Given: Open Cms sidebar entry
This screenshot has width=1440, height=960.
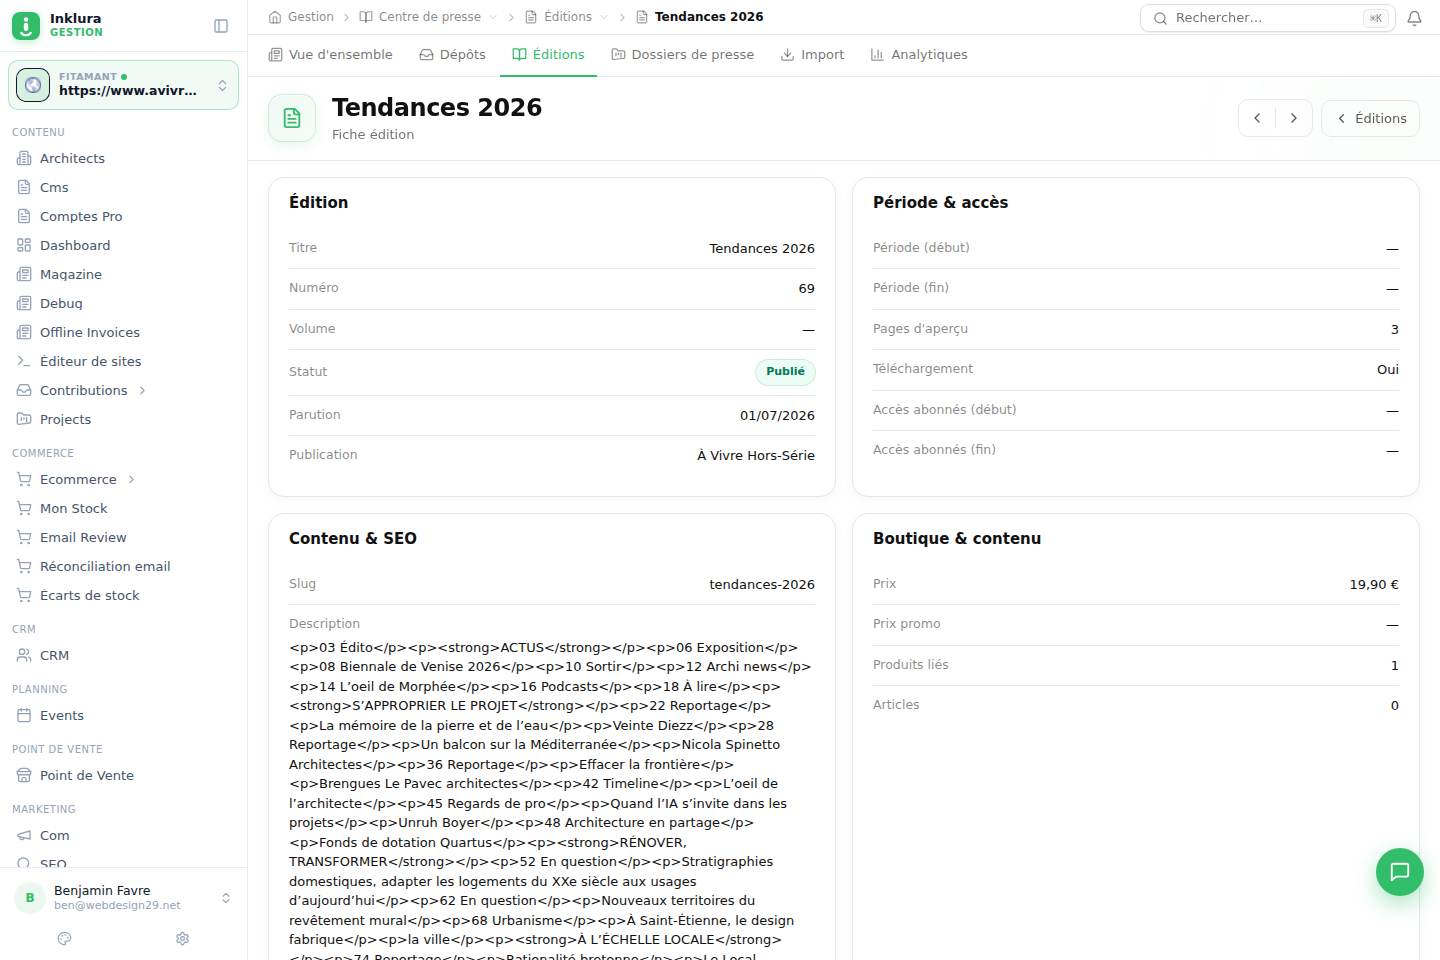Looking at the screenshot, I should coord(54,187).
